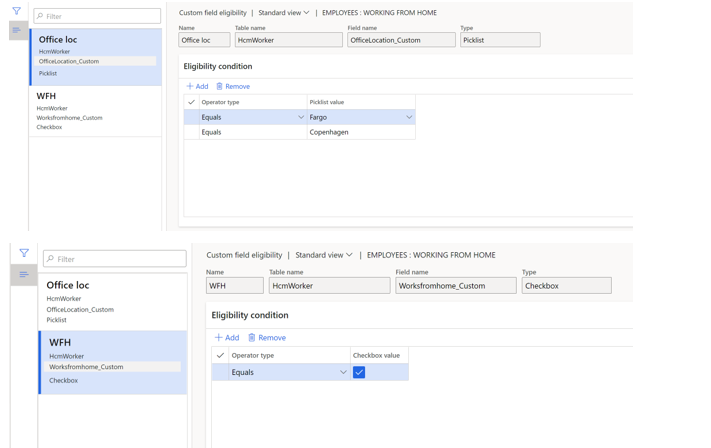Click Add in top Eligibility condition
Image resolution: width=711 pixels, height=448 pixels.
[197, 86]
